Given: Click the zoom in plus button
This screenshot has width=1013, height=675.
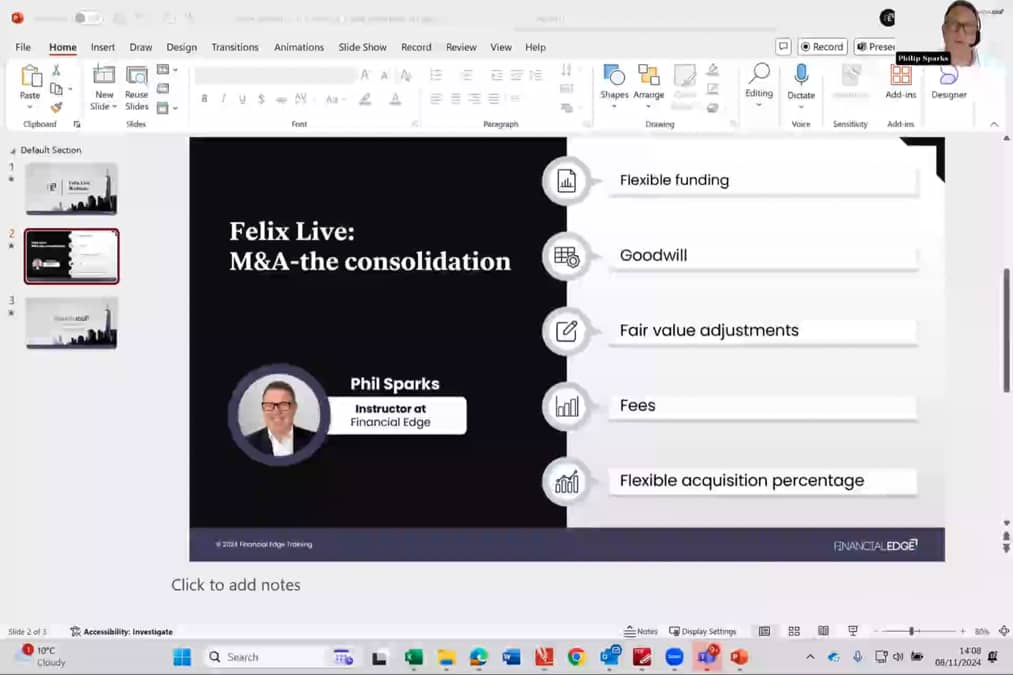Looking at the screenshot, I should tap(963, 631).
